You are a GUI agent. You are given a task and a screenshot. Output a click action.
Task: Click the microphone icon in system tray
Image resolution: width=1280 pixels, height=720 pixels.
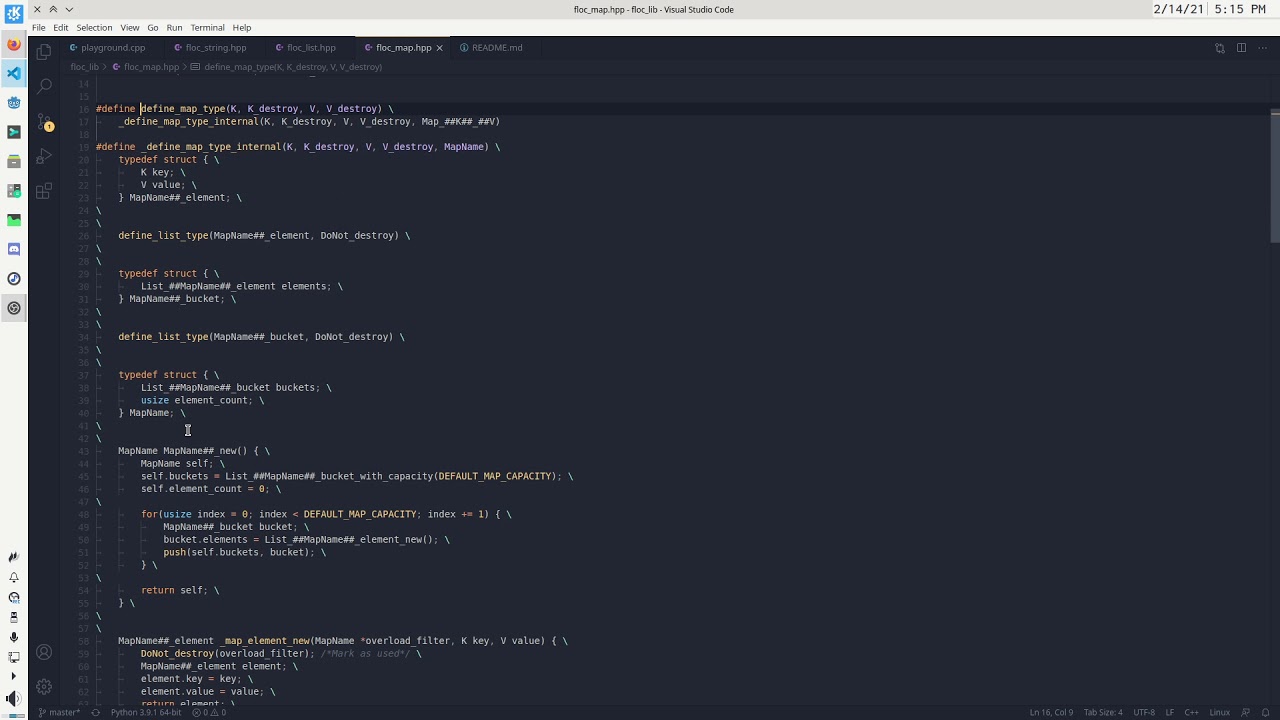pos(14,637)
